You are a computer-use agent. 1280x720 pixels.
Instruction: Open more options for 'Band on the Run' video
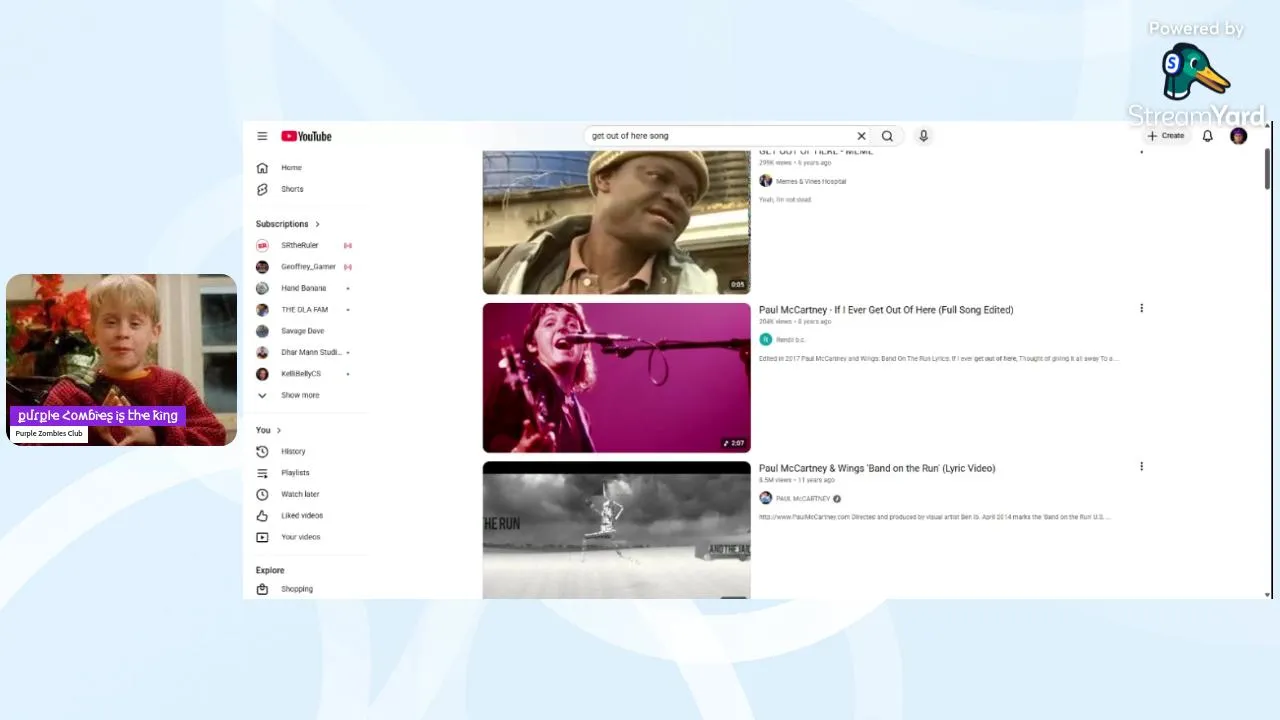pyautogui.click(x=1141, y=466)
